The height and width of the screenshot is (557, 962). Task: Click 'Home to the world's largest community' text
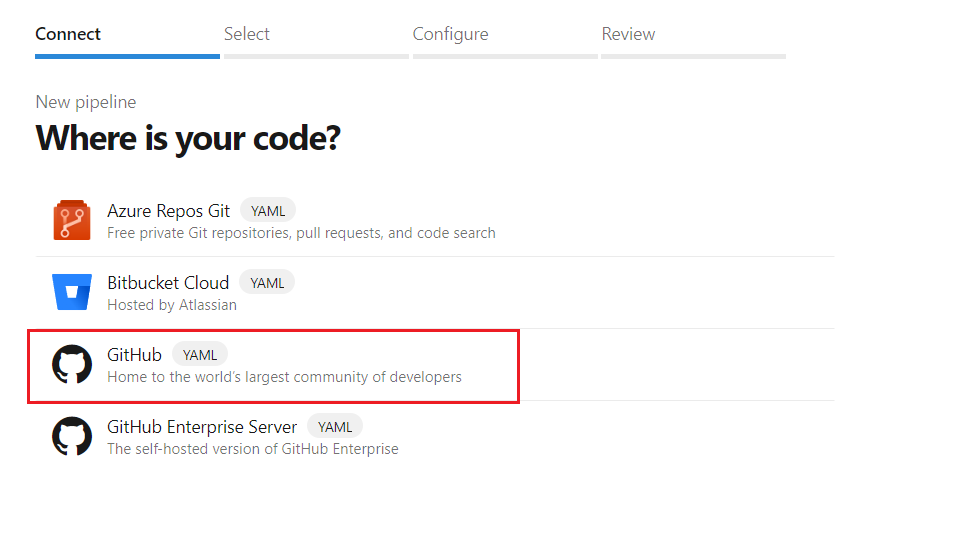pos(284,377)
